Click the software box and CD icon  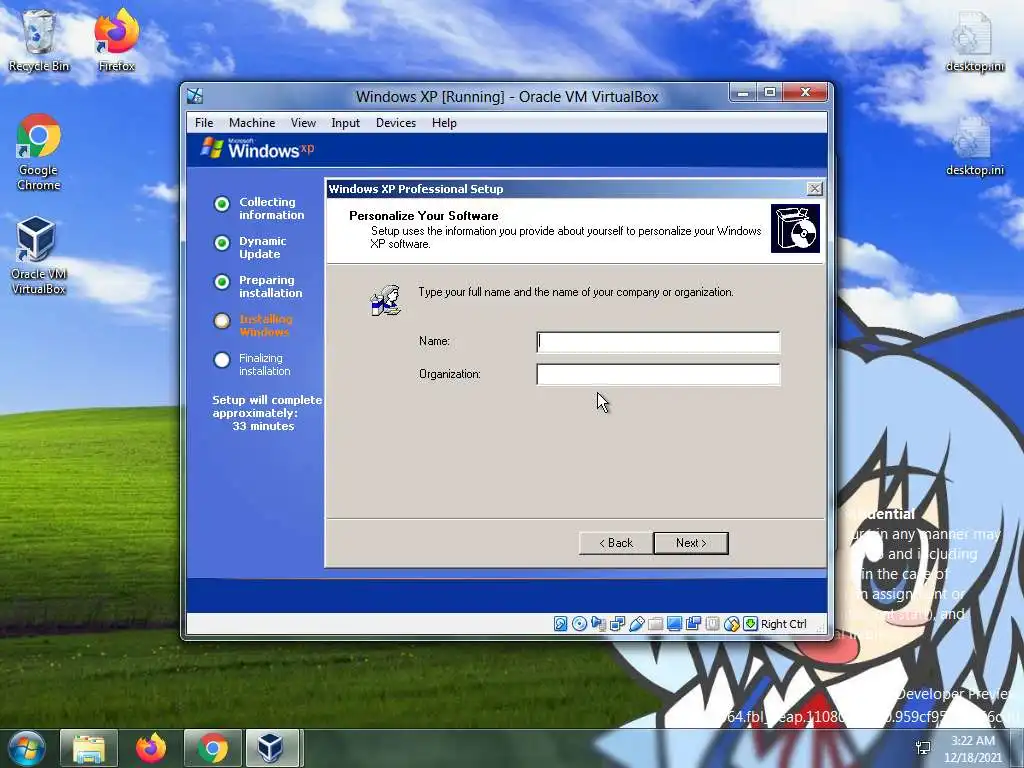click(x=795, y=229)
